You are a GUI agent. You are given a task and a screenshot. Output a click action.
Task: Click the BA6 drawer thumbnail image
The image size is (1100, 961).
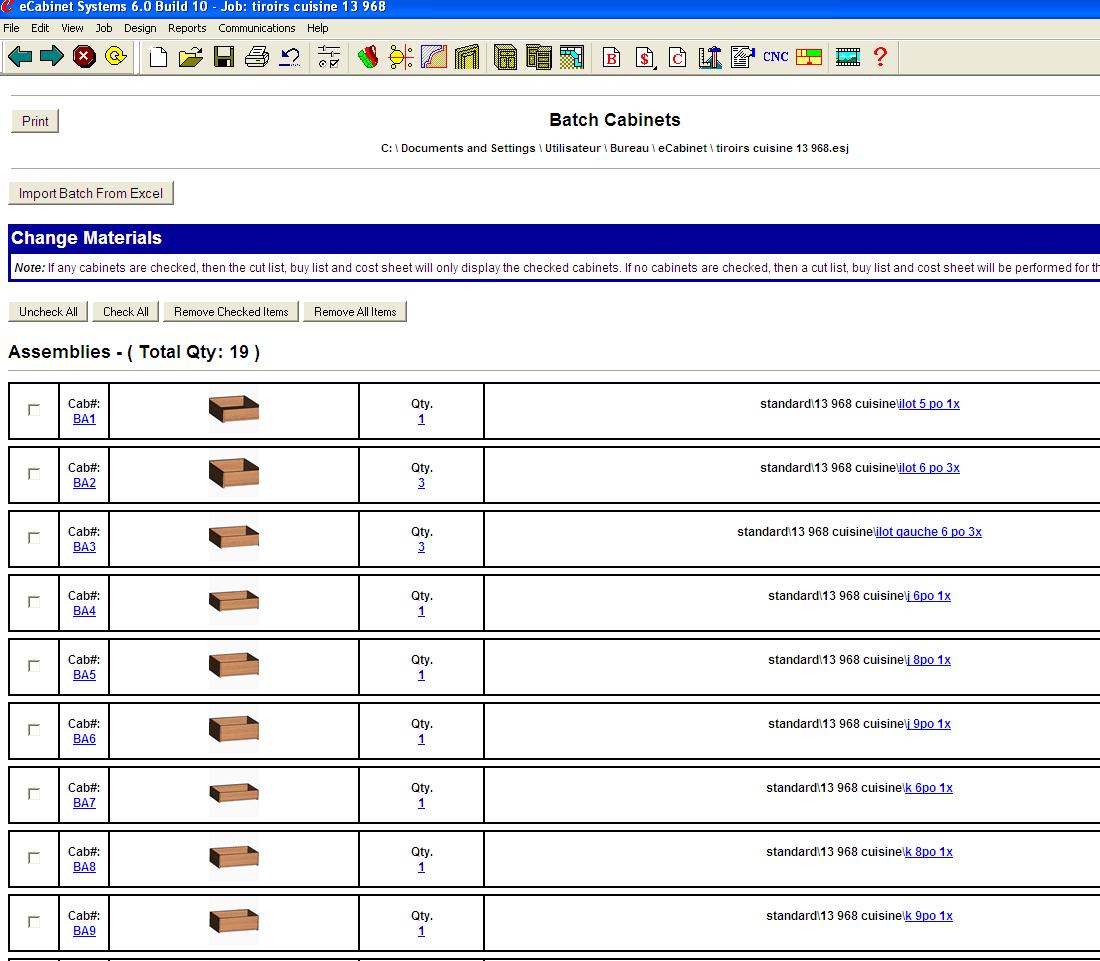click(234, 729)
